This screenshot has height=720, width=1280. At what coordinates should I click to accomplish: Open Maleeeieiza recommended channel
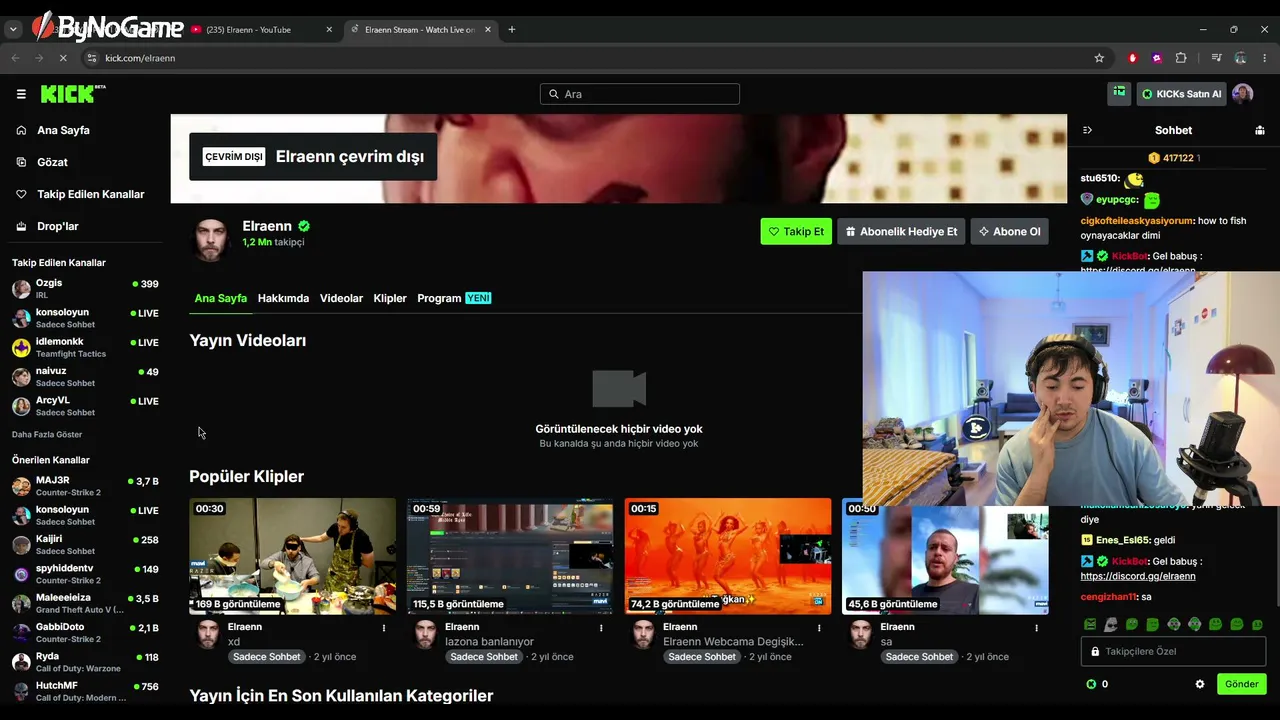click(85, 603)
